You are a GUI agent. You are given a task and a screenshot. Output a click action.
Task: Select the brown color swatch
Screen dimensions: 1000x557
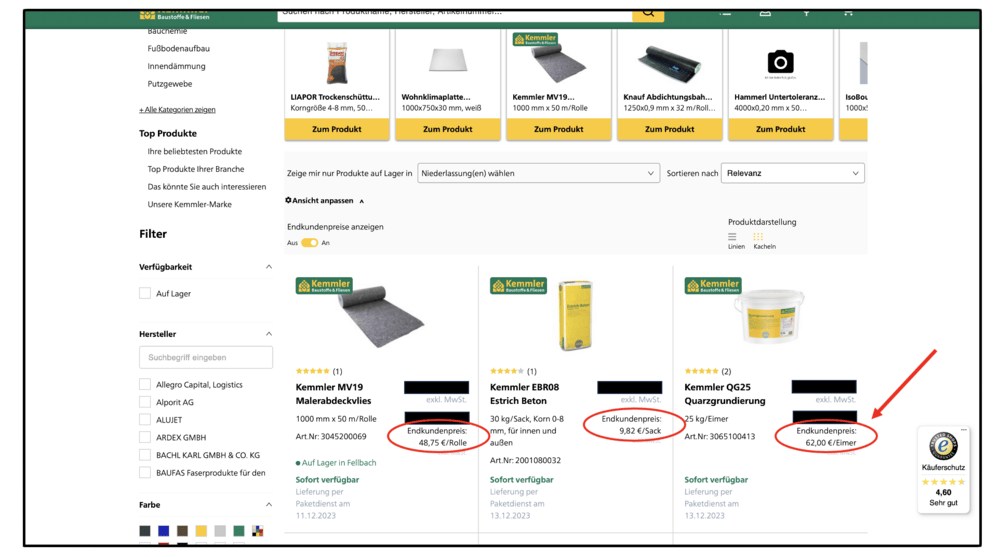(182, 531)
